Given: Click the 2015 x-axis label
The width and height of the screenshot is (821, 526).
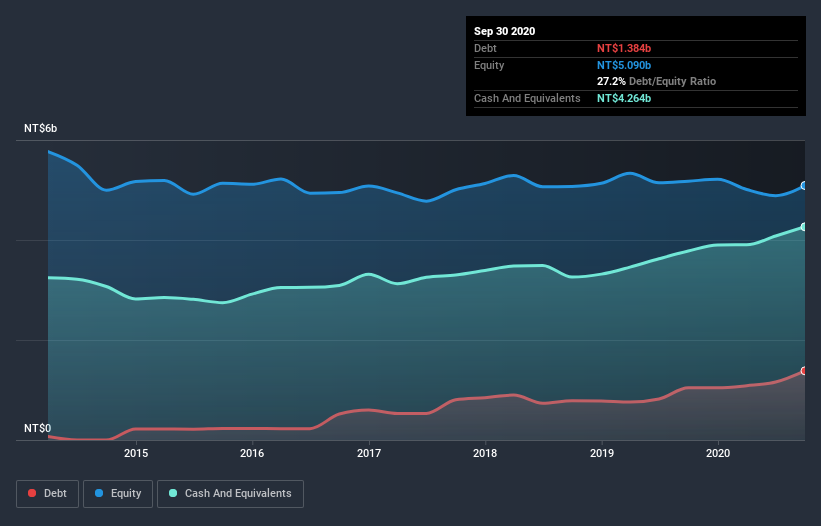Looking at the screenshot, I should (136, 453).
